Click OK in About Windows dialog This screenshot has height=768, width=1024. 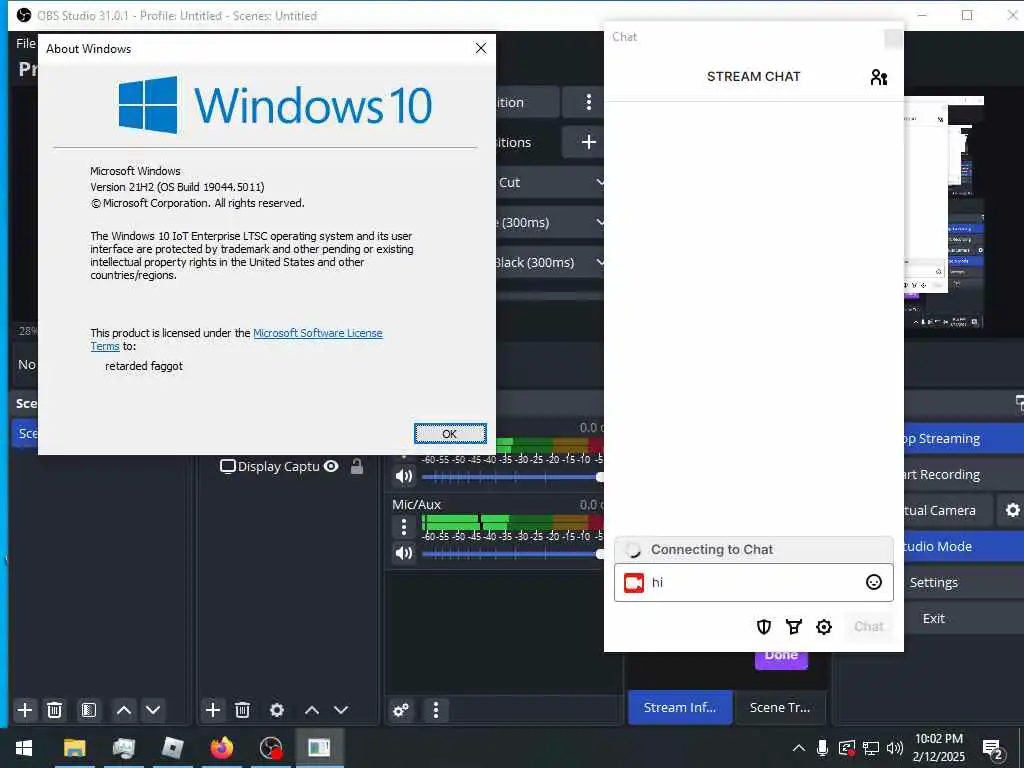coord(450,434)
